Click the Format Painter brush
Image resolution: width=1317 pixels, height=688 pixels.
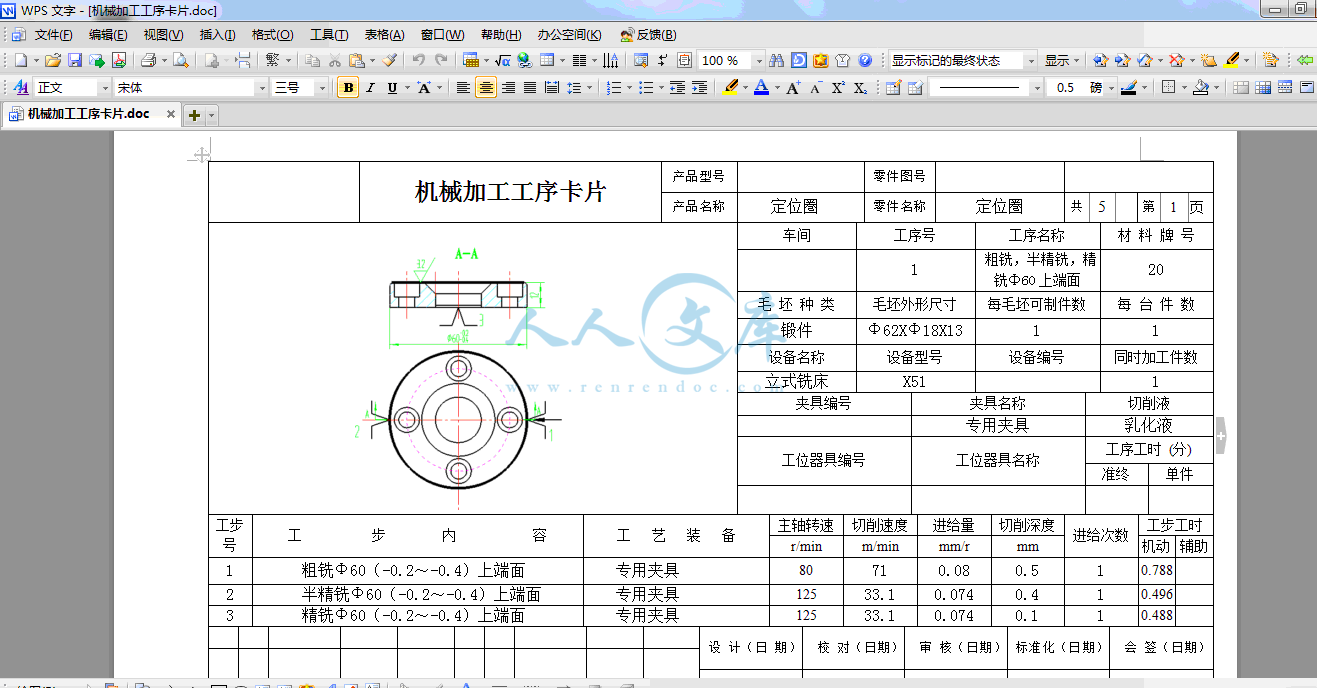(391, 60)
